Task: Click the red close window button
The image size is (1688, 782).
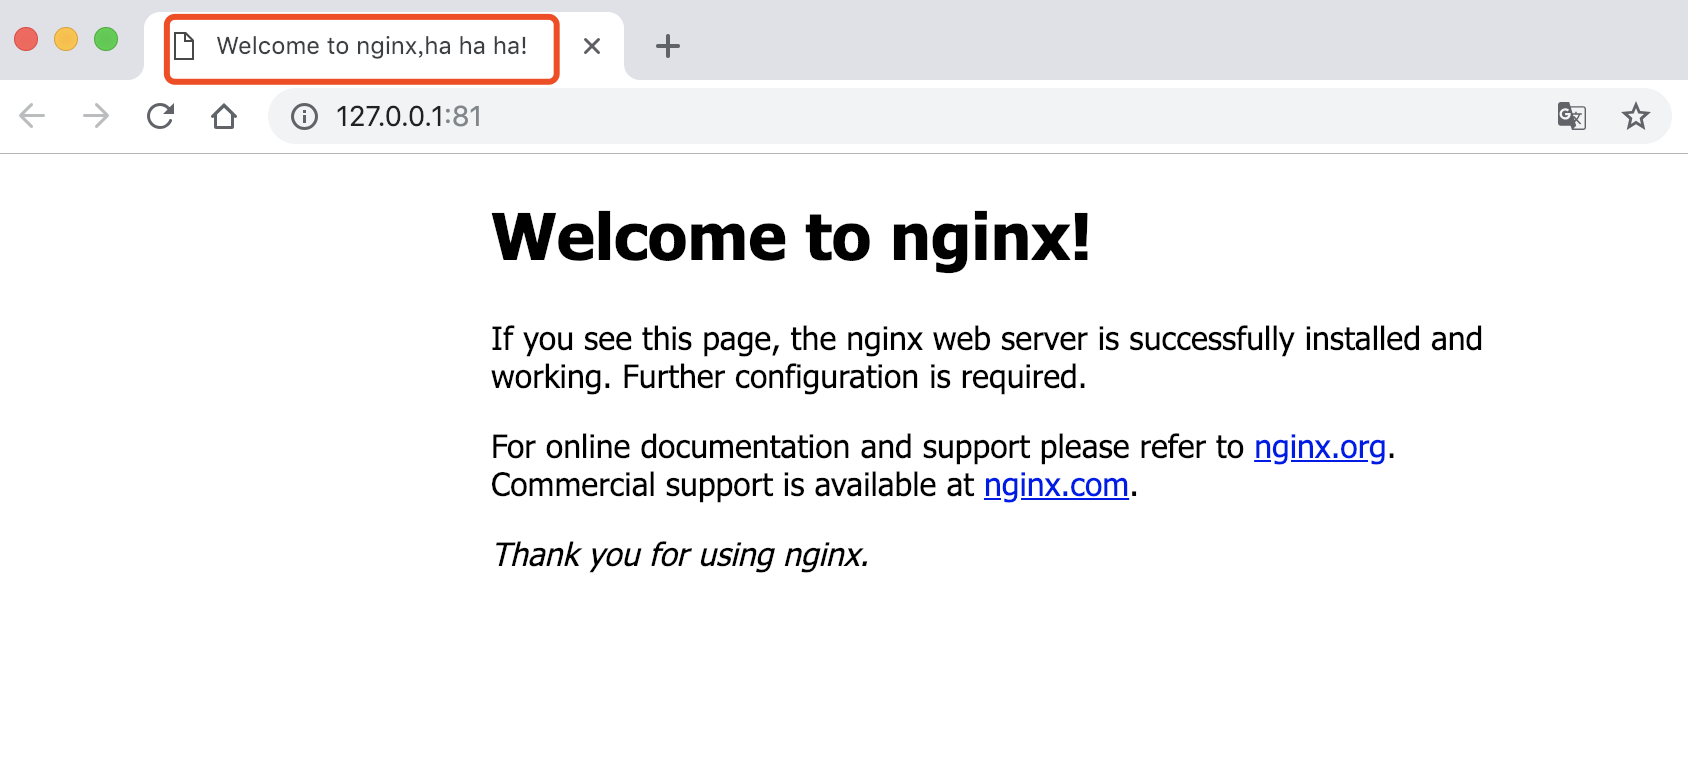Action: (26, 39)
